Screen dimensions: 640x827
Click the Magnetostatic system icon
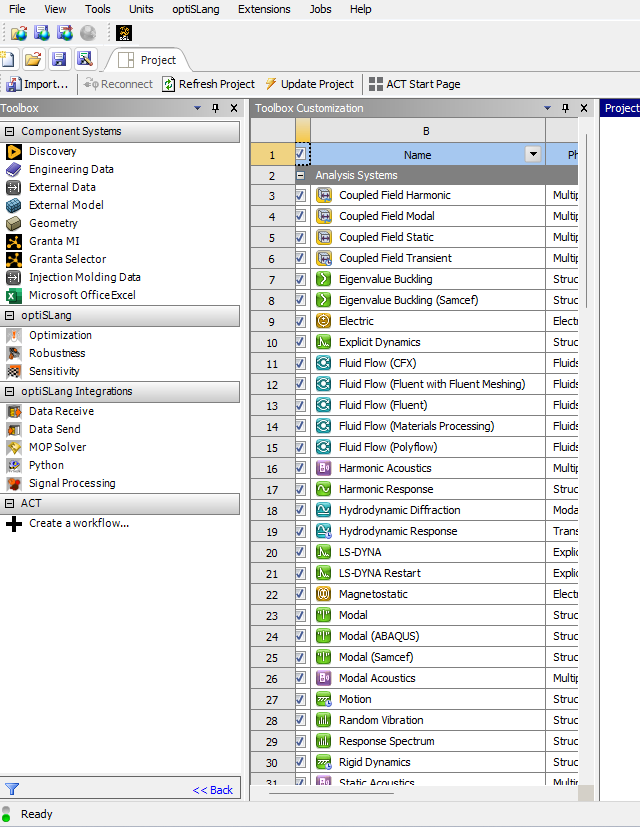pos(323,594)
